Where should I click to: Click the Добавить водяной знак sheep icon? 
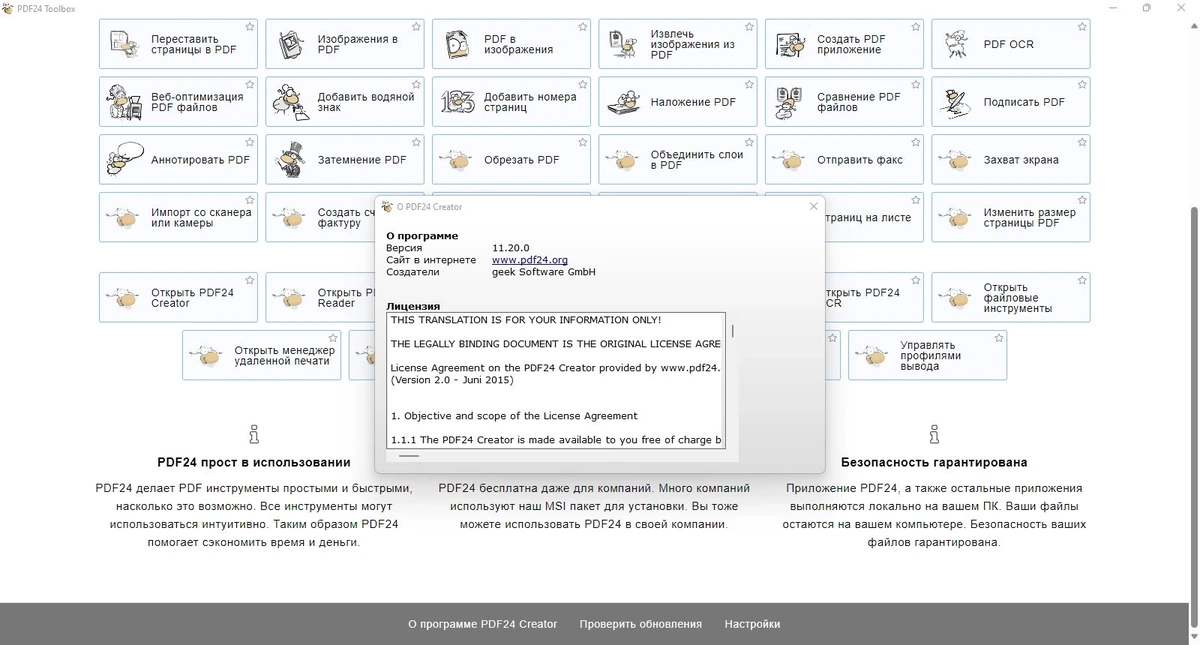point(291,102)
